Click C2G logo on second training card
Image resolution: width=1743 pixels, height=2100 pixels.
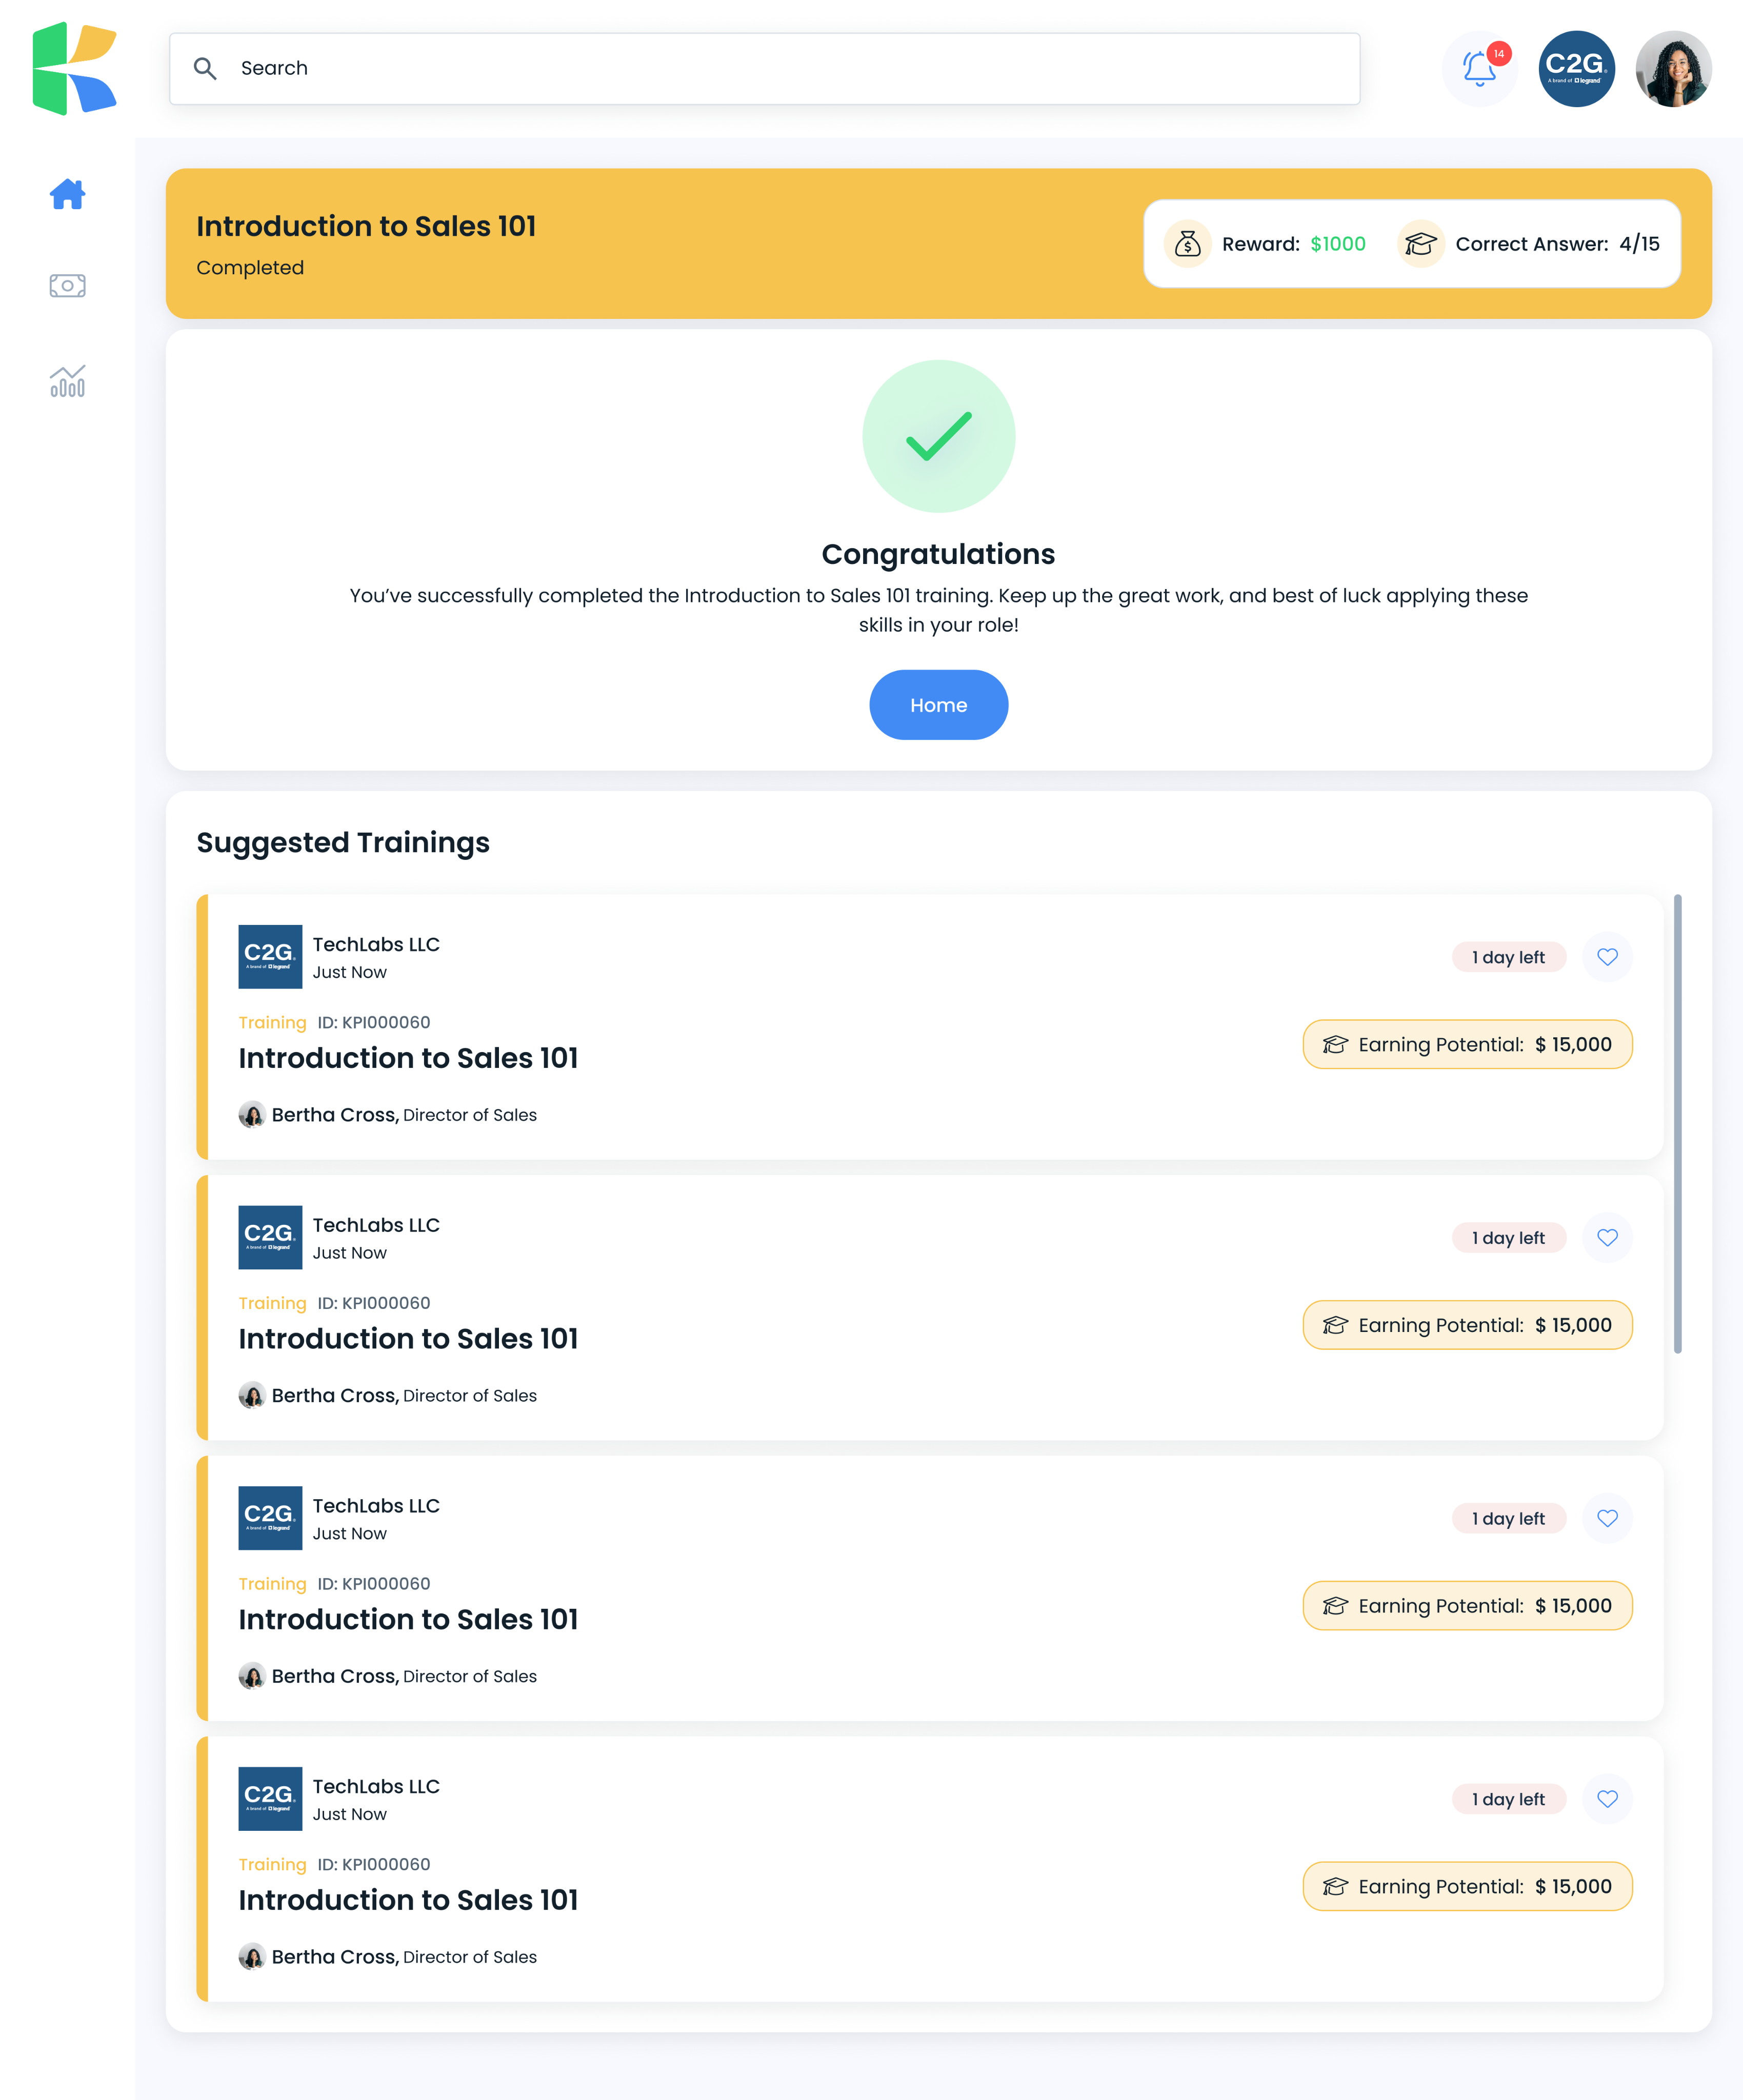tap(270, 1238)
